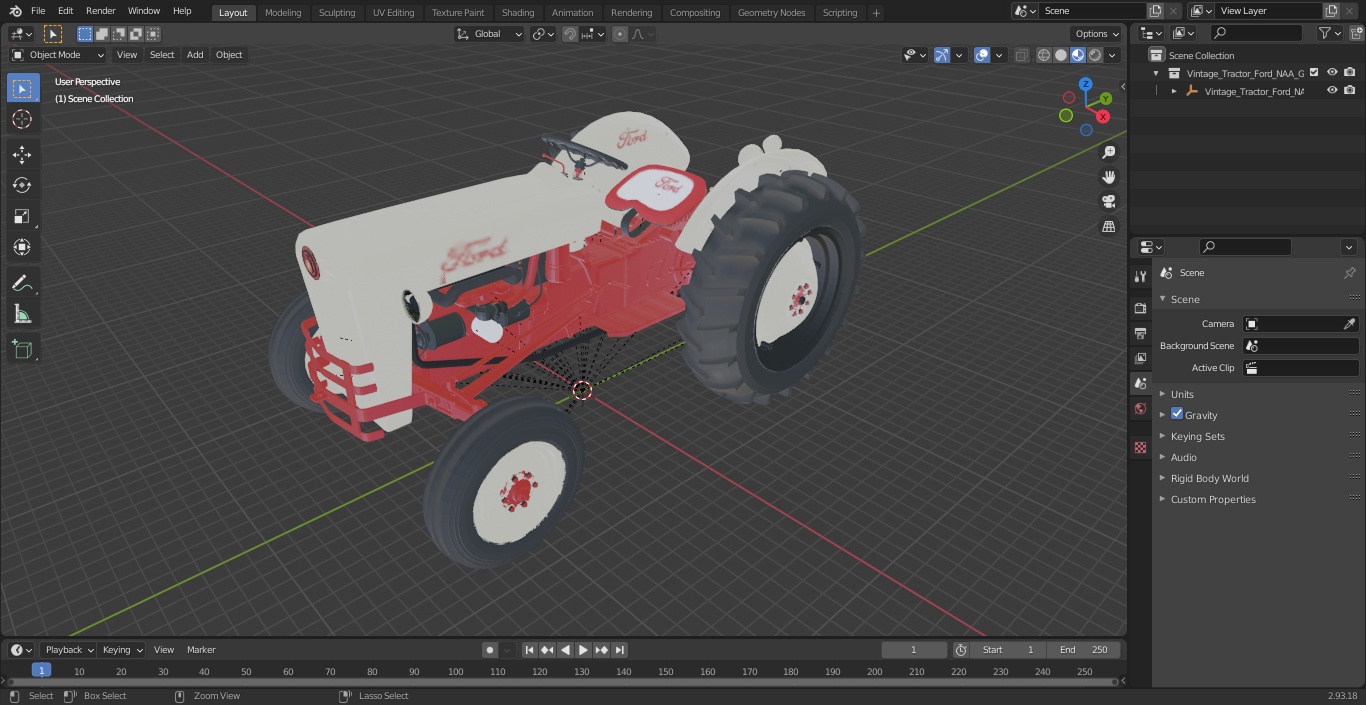Select the Add Cube tool
The height and width of the screenshot is (705, 1366).
(22, 350)
